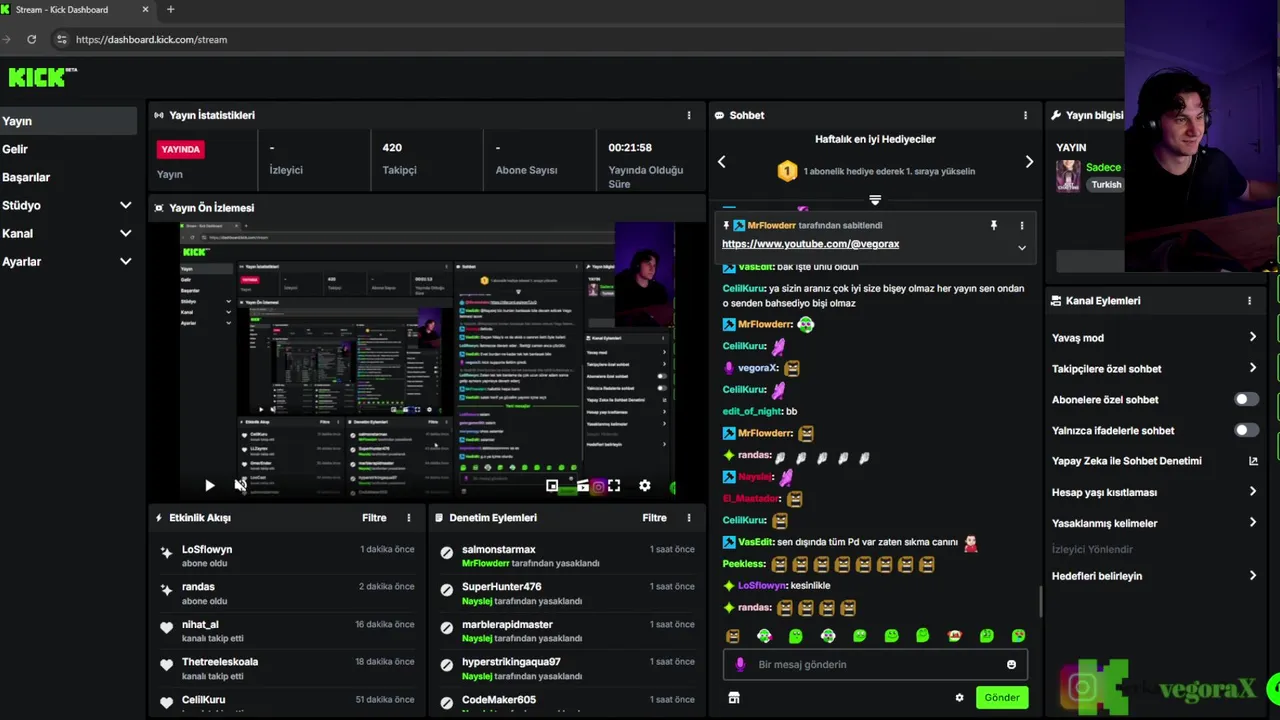Reload the browser page
The height and width of the screenshot is (720, 1280).
tap(32, 39)
